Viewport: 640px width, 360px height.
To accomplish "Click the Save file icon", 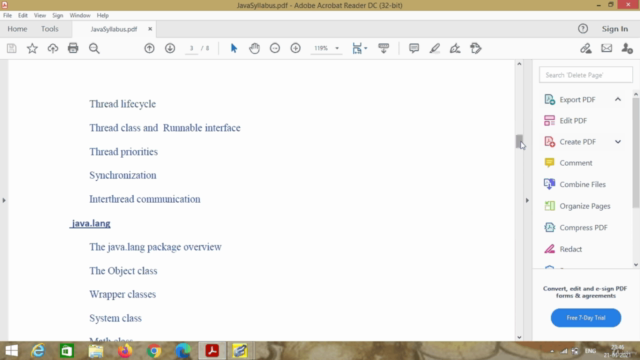I will (x=11, y=49).
